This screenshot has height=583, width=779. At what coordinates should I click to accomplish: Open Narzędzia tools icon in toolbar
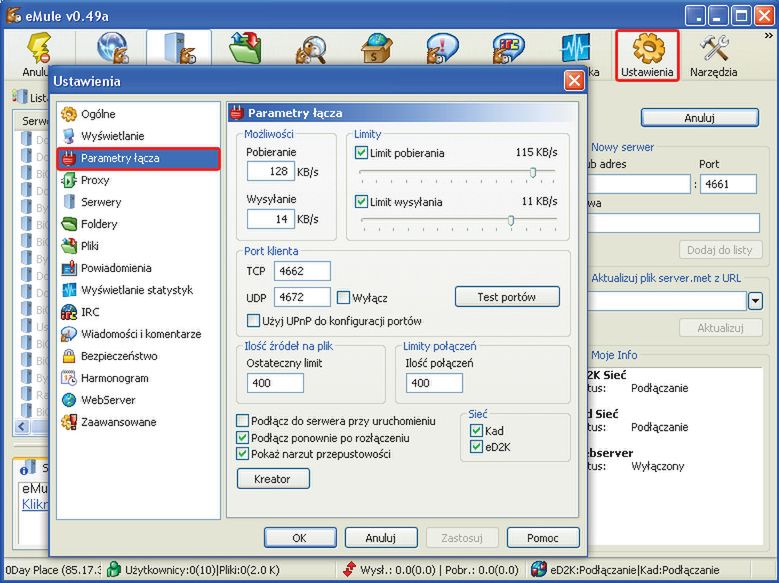[x=713, y=55]
